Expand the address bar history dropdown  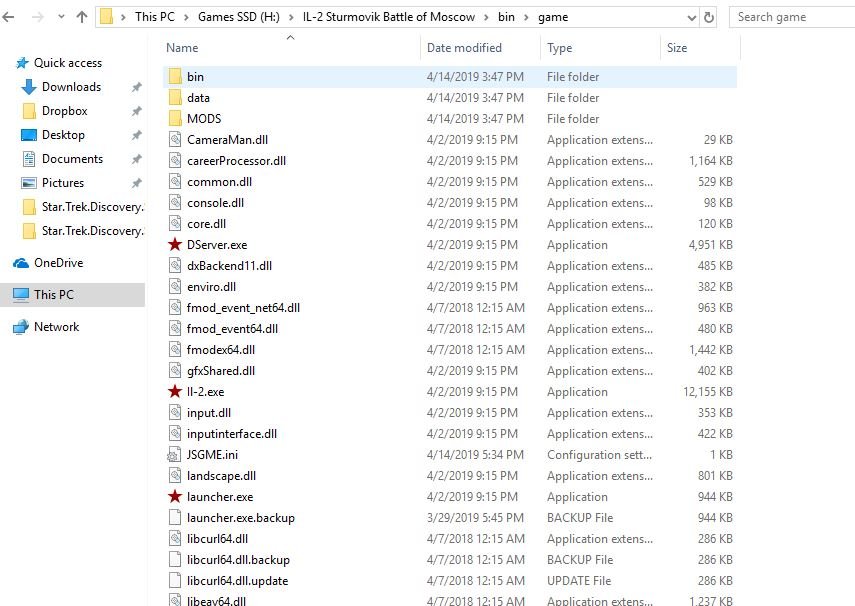click(691, 17)
